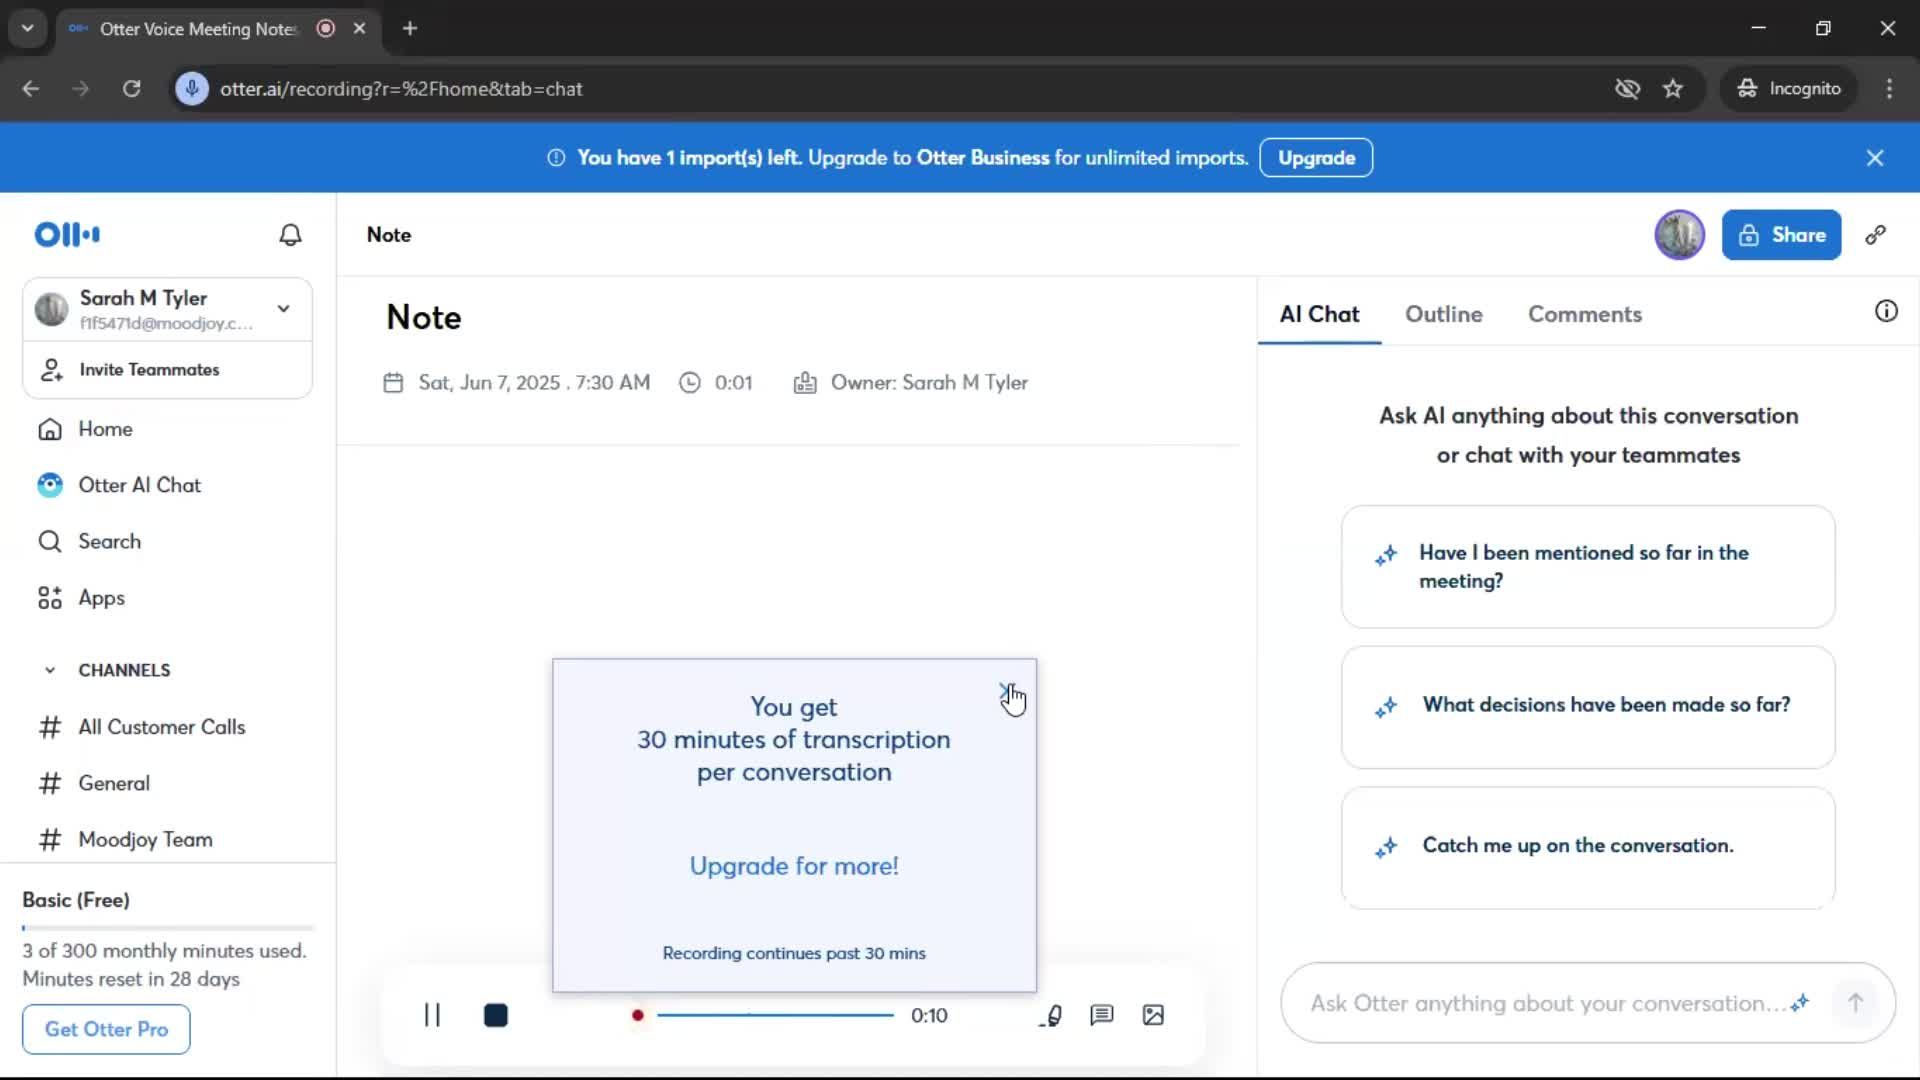Viewport: 1920px width, 1080px height.
Task: Open Apps in the sidebar
Action: coord(101,598)
